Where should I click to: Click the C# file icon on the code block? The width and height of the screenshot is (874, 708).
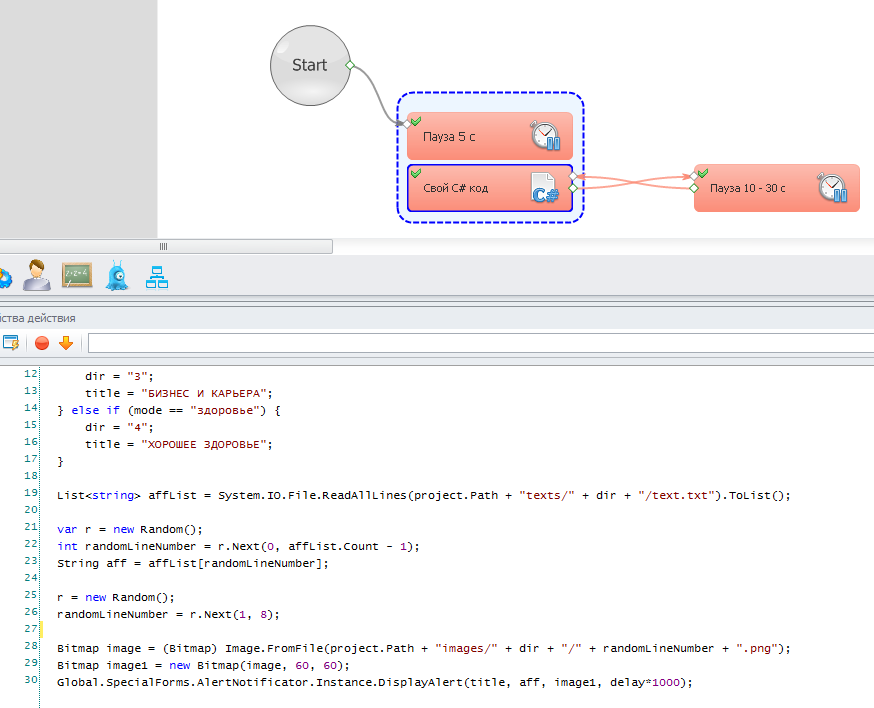pos(545,188)
